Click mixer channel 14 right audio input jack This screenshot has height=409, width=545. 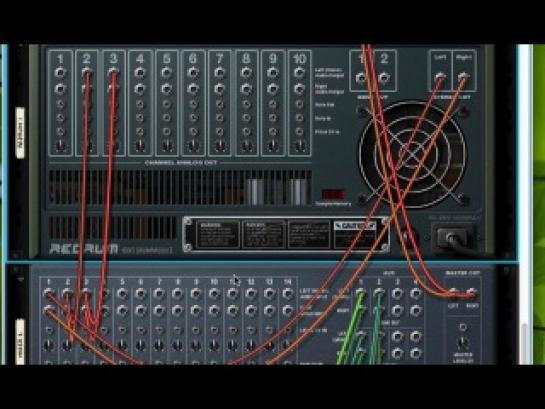tap(287, 310)
